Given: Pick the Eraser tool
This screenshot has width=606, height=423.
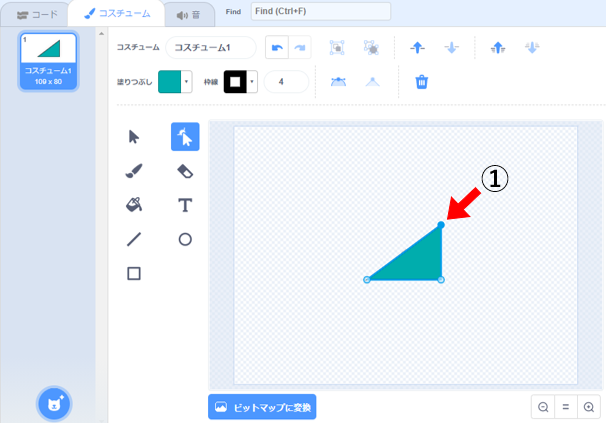Looking at the screenshot, I should point(185,171).
